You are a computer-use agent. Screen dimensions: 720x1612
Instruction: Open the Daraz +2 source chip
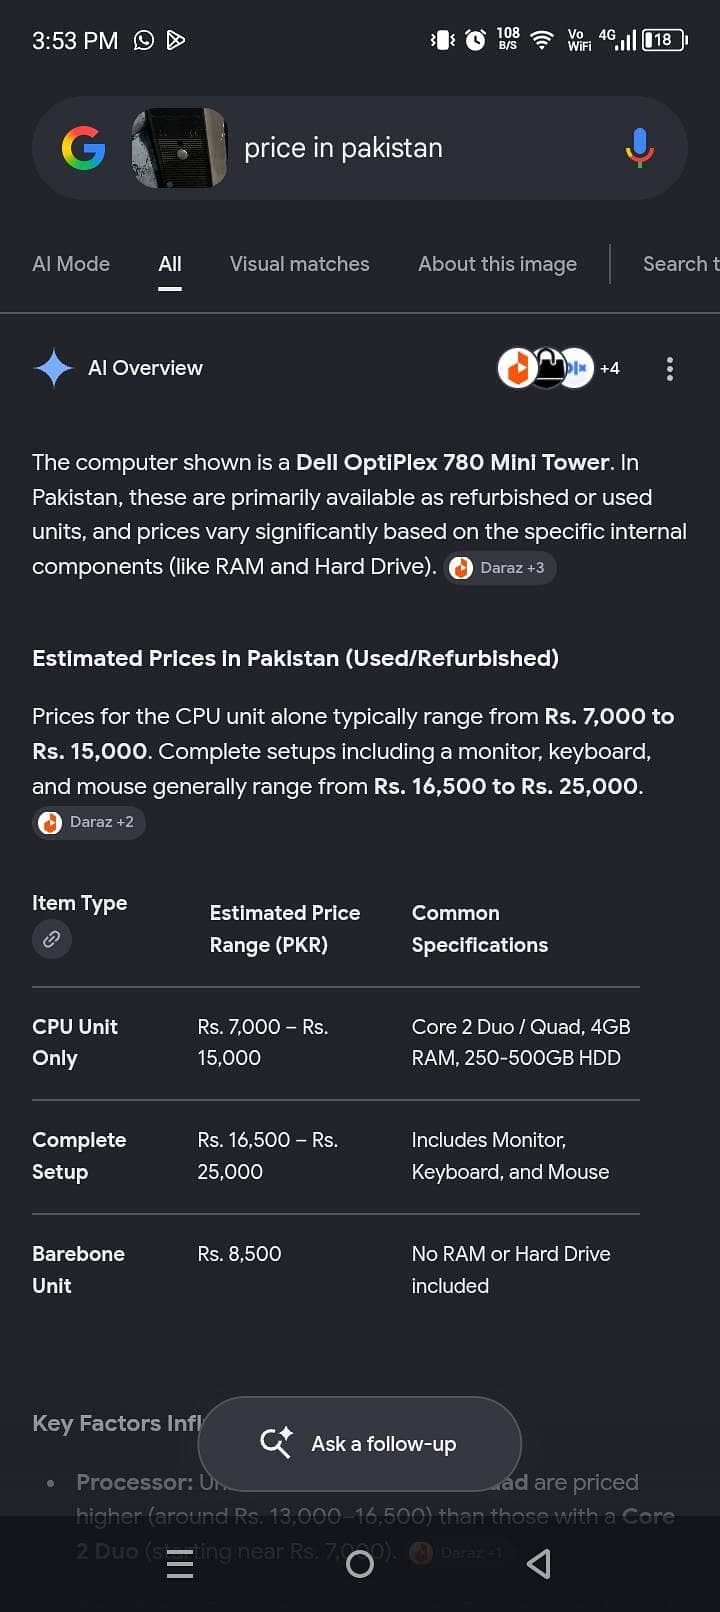(x=89, y=822)
